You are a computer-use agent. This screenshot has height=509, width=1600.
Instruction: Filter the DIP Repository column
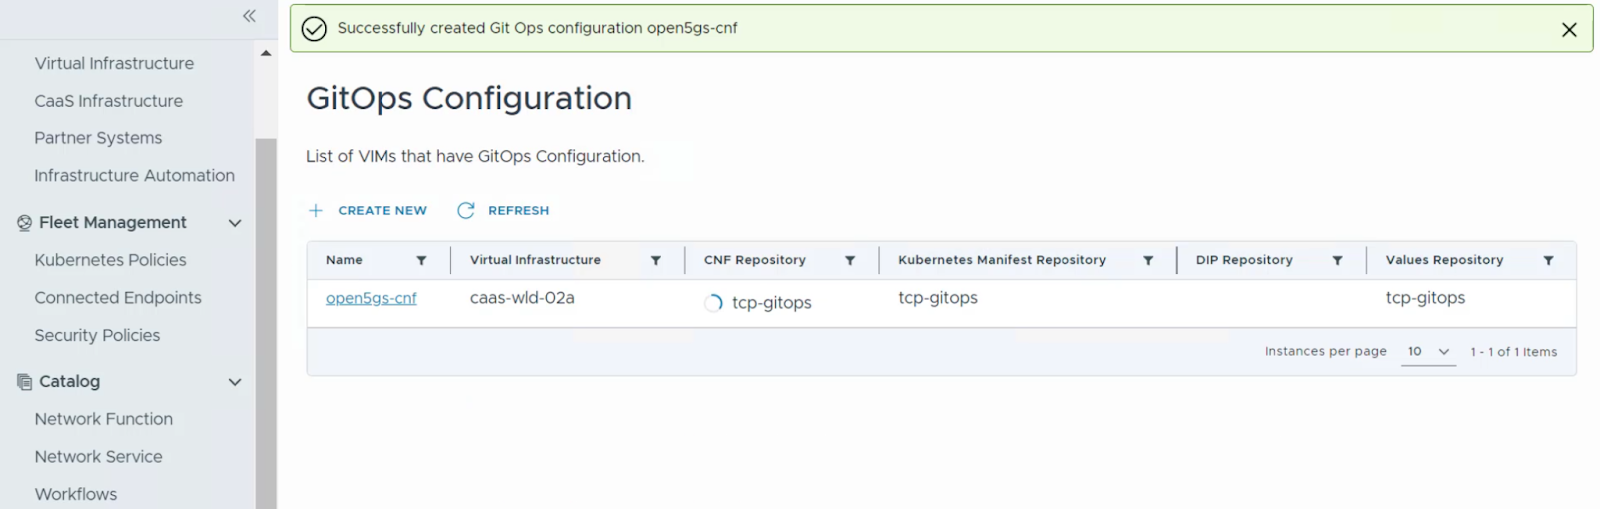pyautogui.click(x=1337, y=260)
